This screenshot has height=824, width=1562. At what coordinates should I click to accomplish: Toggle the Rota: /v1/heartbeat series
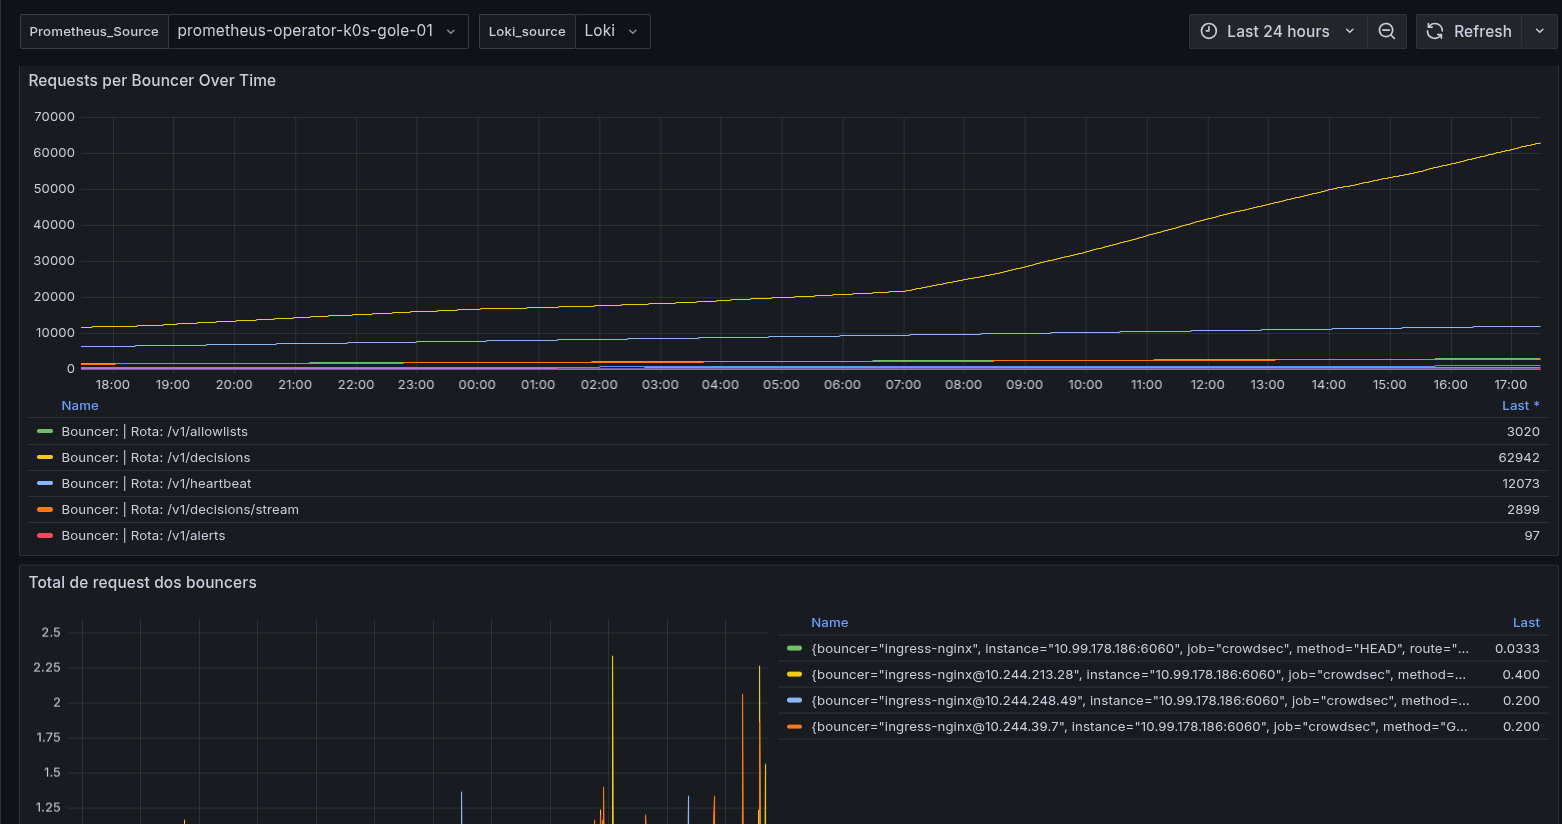click(157, 484)
